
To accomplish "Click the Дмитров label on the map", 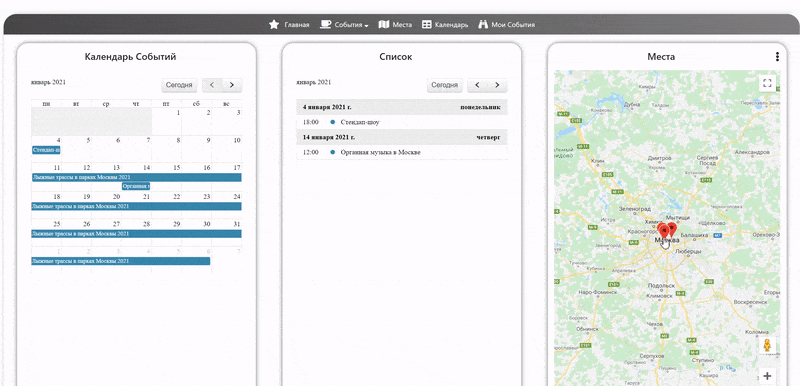I will click(659, 158).
